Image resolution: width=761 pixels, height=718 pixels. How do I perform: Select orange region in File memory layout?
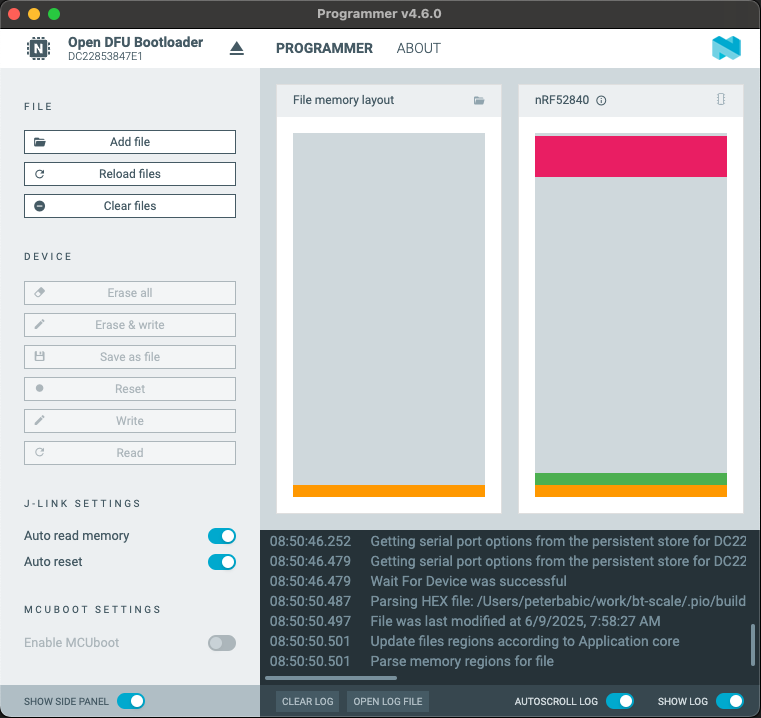click(389, 491)
